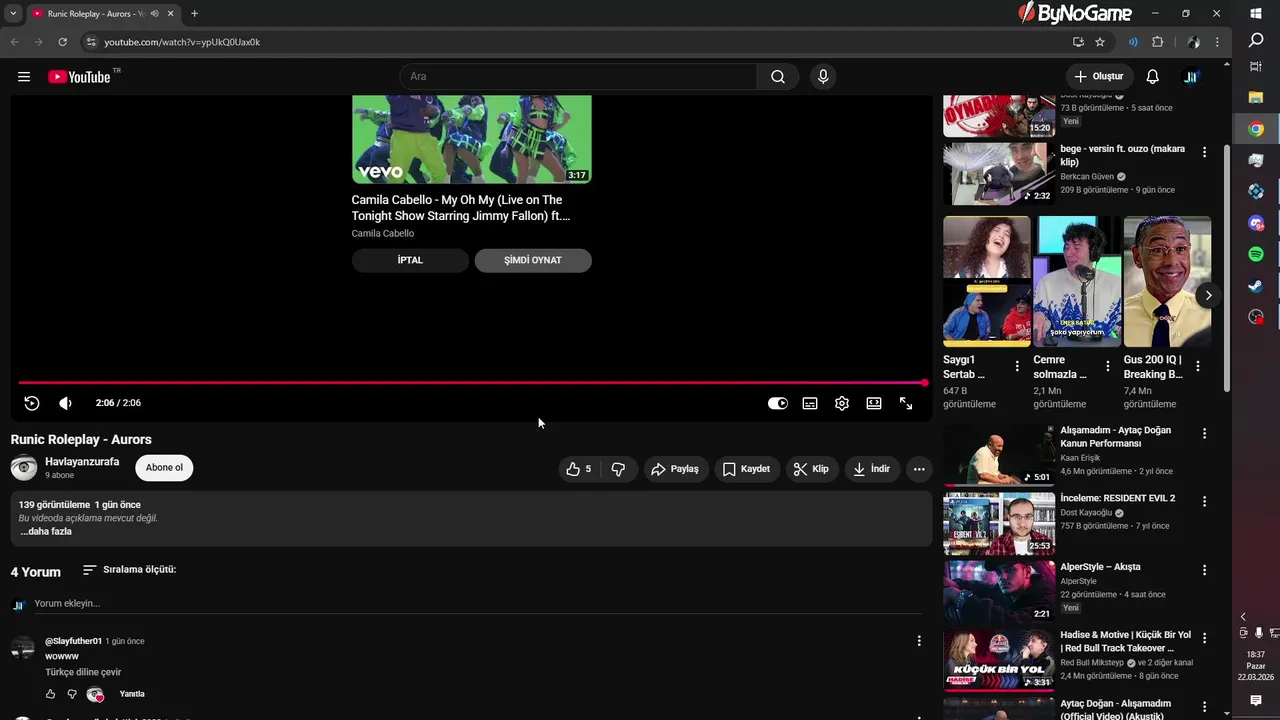1280x720 pixels.
Task: Toggle the autoplay switch in player
Action: click(x=778, y=403)
